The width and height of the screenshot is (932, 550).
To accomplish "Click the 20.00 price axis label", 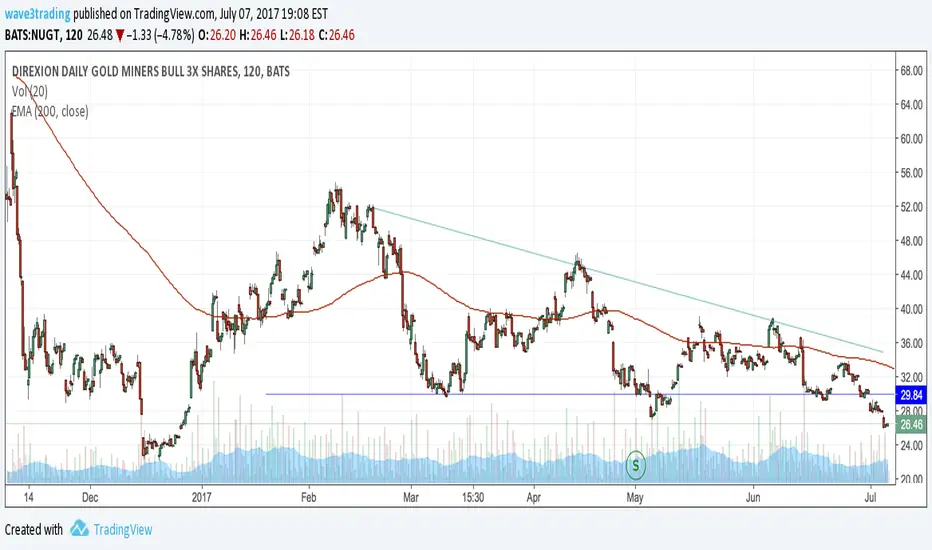I will [911, 479].
